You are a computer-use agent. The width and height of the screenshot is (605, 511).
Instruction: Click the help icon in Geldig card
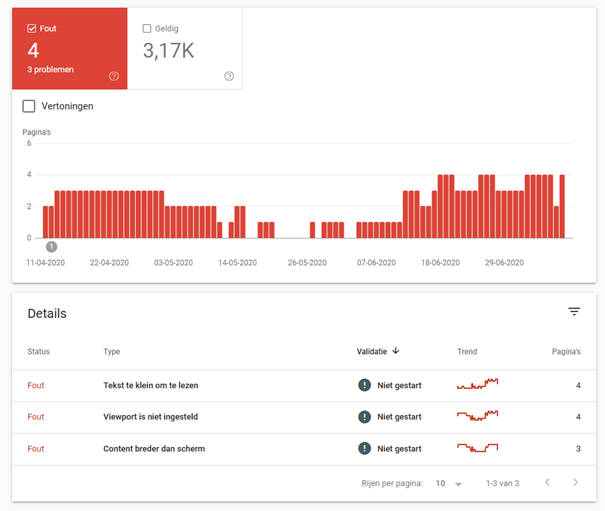[229, 76]
